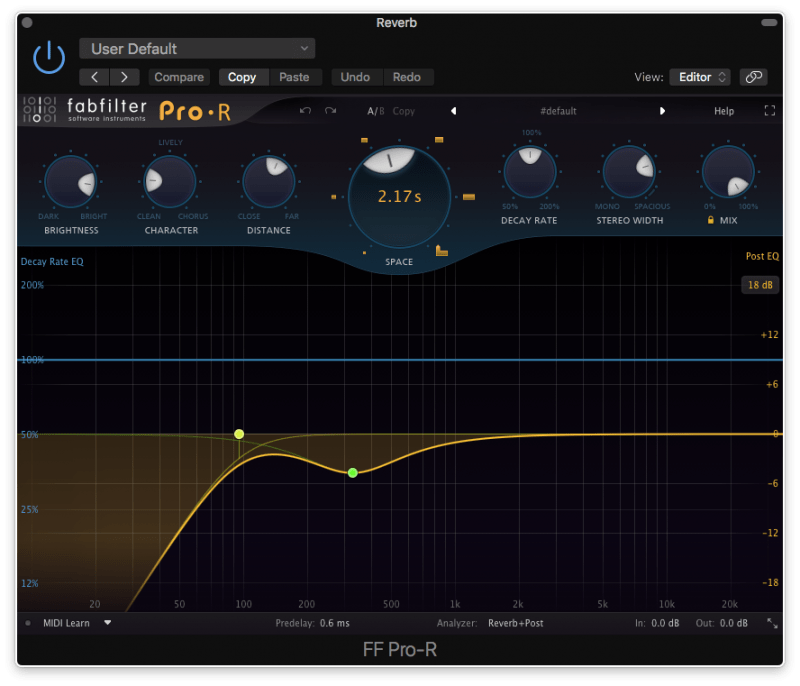
Task: Click the MIDI Learn button
Action: pos(66,623)
